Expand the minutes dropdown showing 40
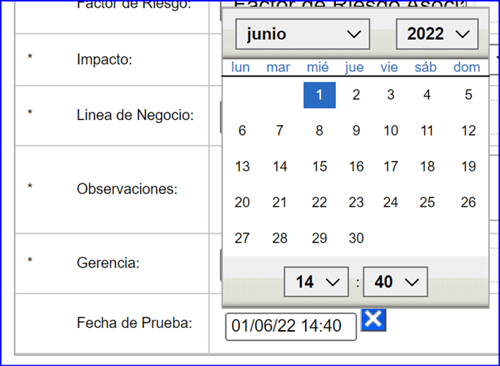The height and width of the screenshot is (366, 500). click(x=395, y=282)
